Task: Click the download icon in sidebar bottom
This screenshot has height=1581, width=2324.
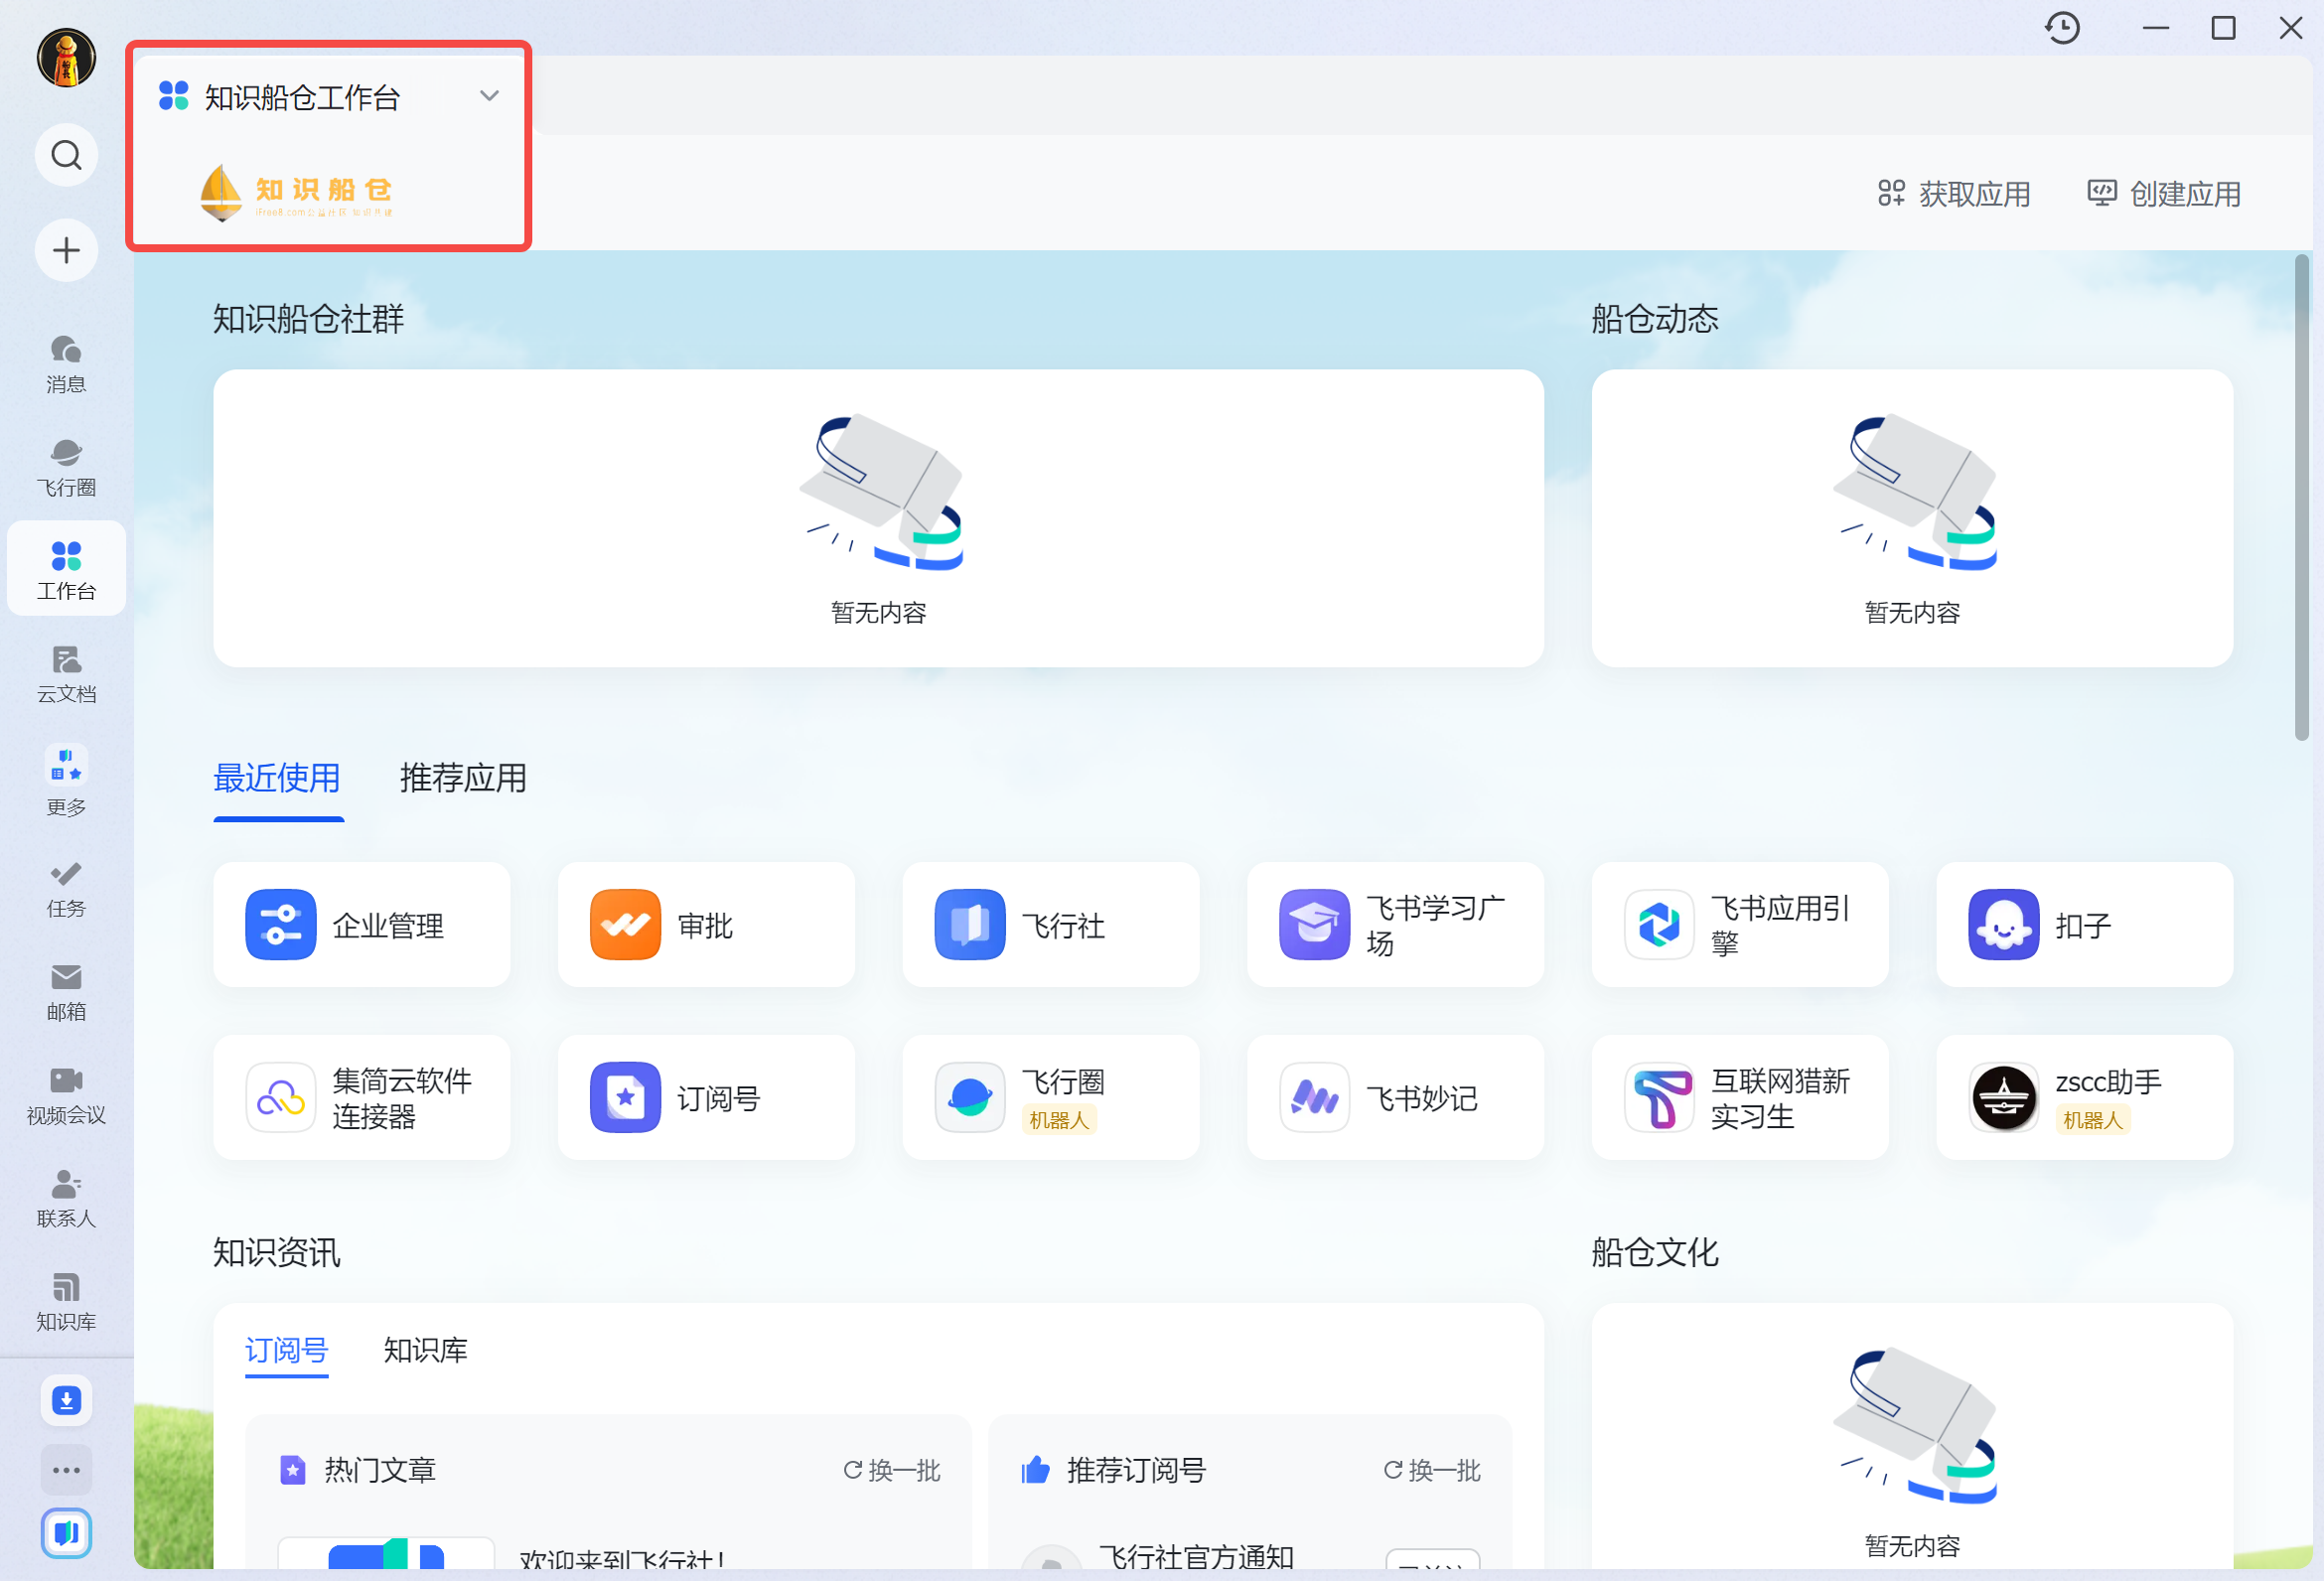Action: (x=66, y=1401)
